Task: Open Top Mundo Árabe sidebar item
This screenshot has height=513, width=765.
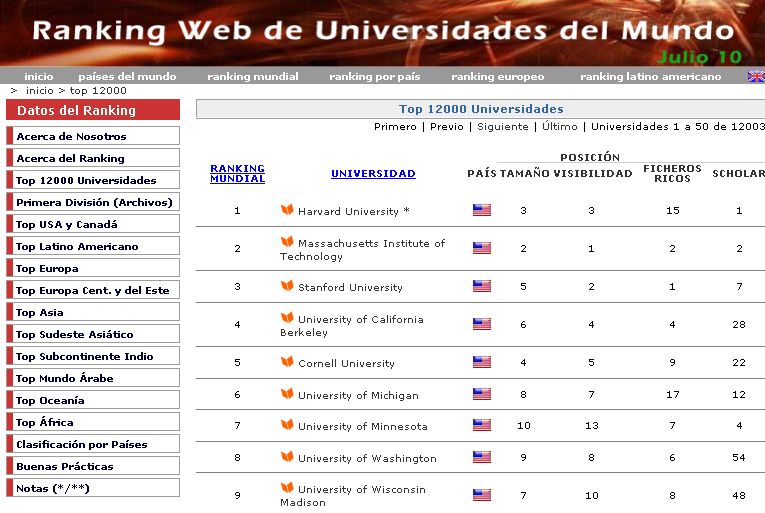Action: [93, 378]
